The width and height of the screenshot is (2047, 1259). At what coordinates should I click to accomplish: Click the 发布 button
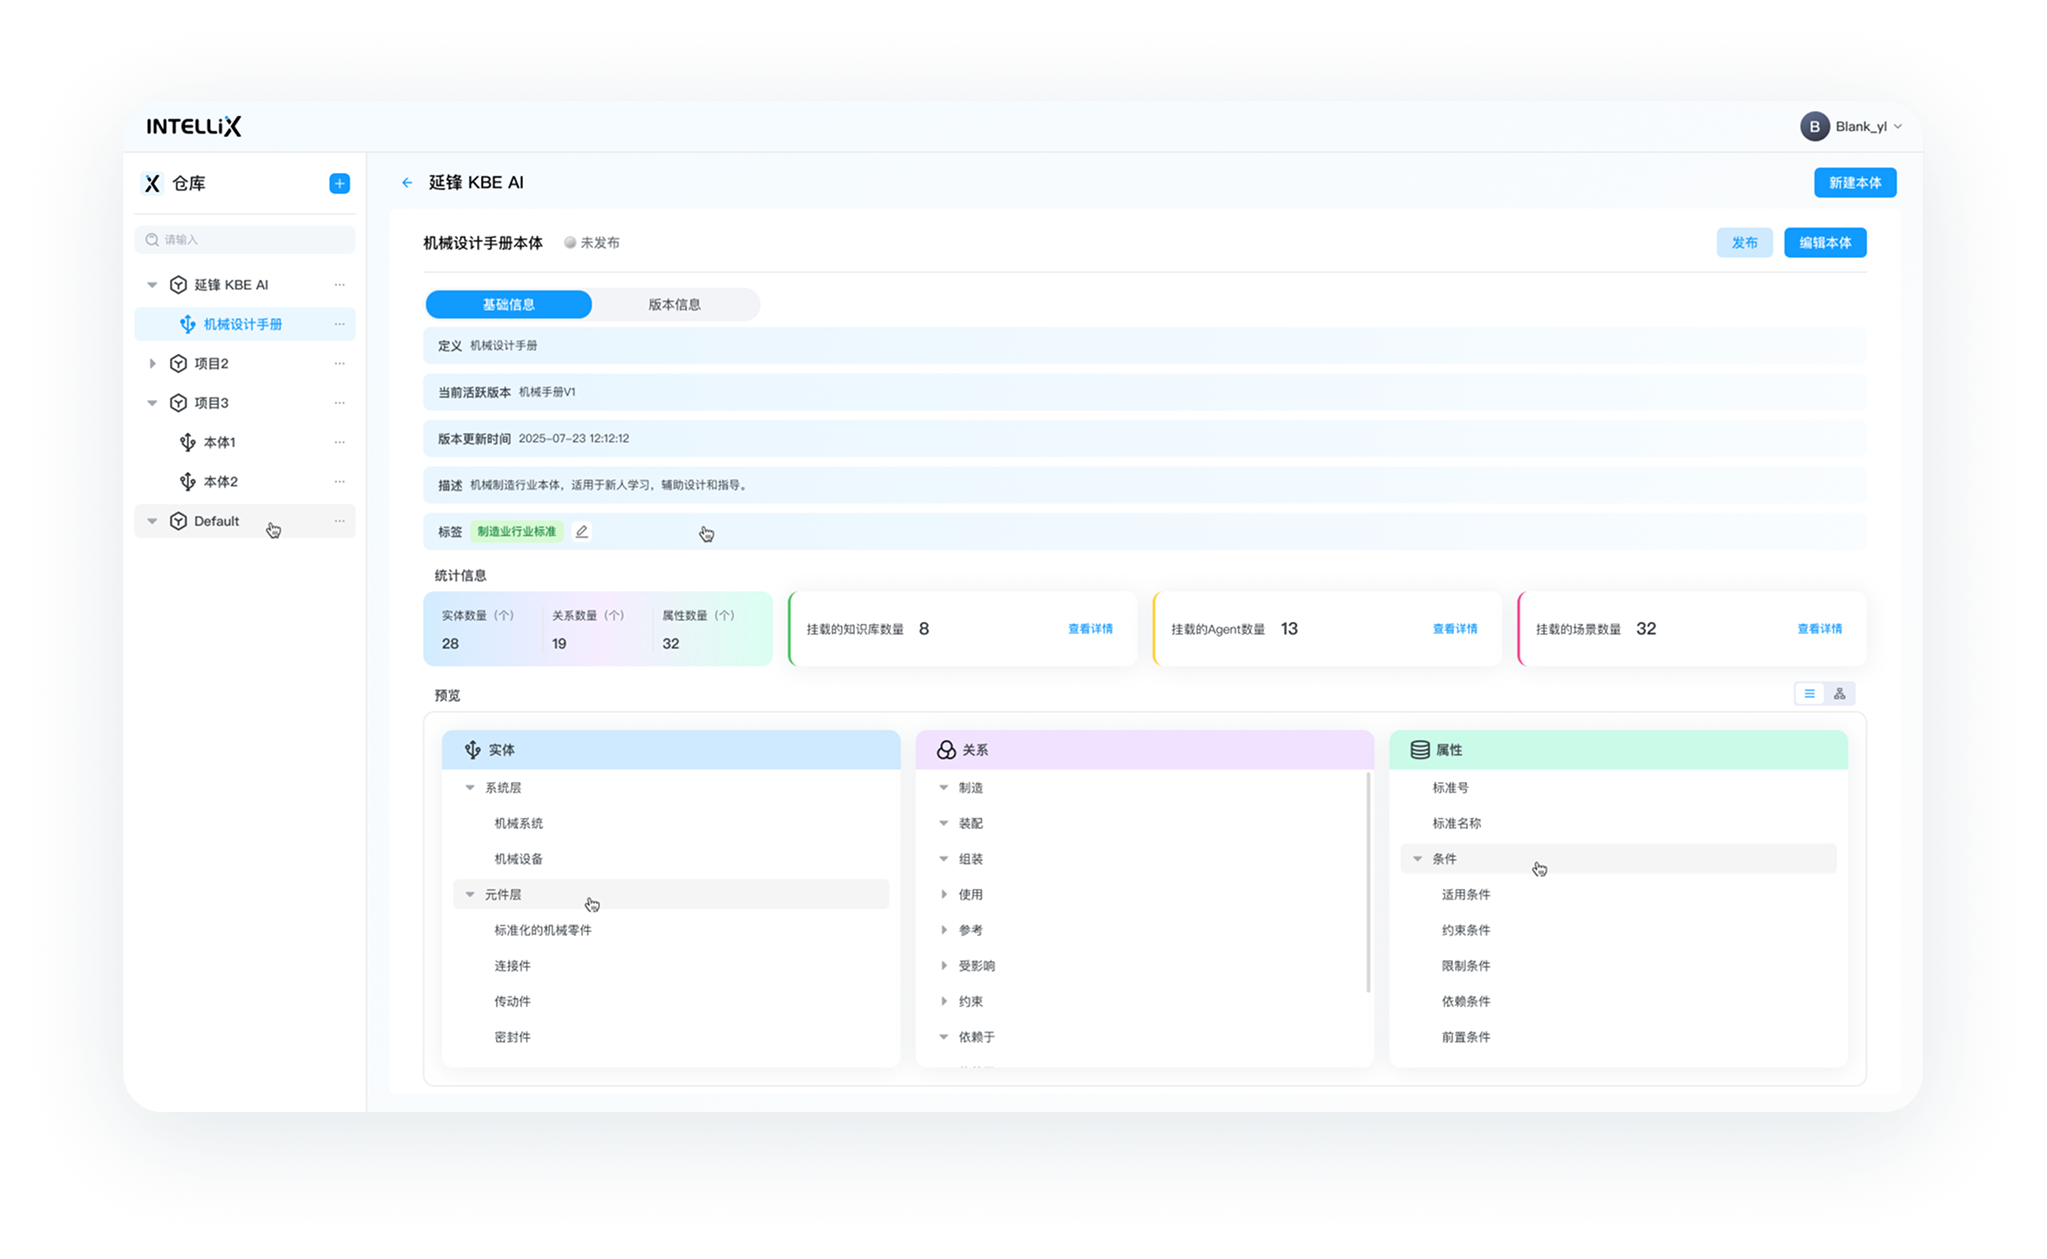pyautogui.click(x=1744, y=242)
